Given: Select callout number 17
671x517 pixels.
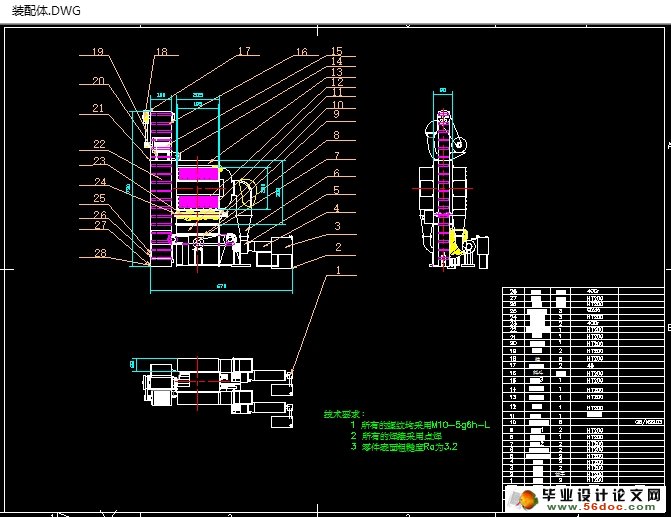Looking at the screenshot, I should [244, 51].
